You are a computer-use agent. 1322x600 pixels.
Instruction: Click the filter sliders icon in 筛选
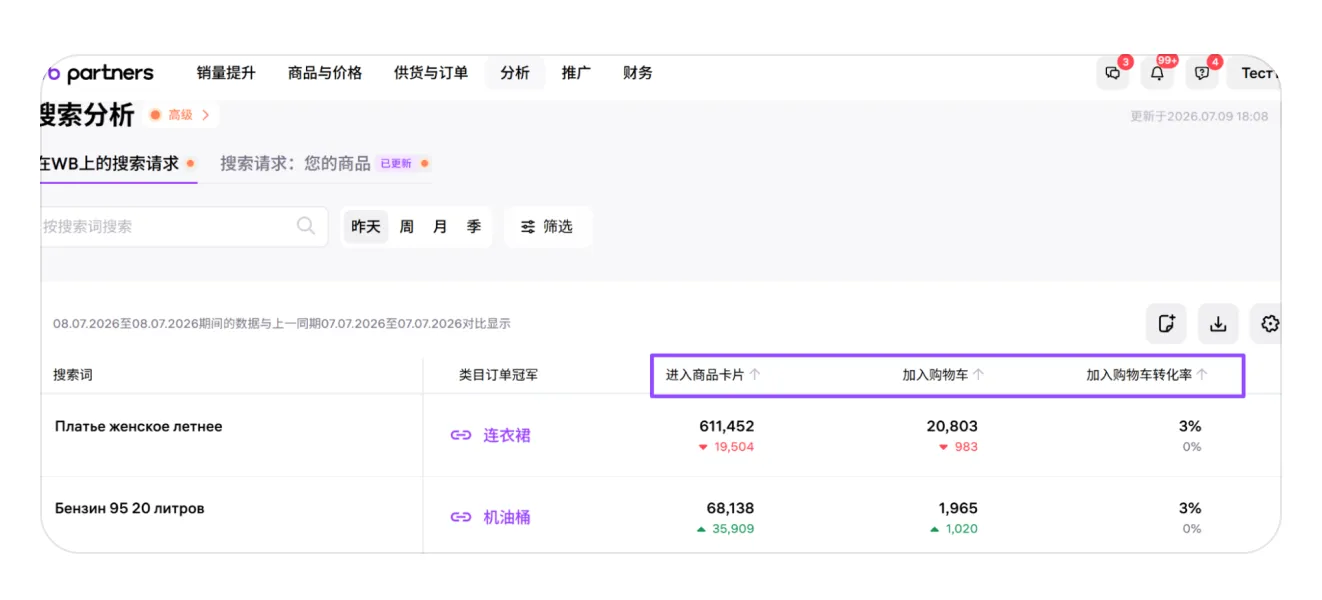[528, 227]
